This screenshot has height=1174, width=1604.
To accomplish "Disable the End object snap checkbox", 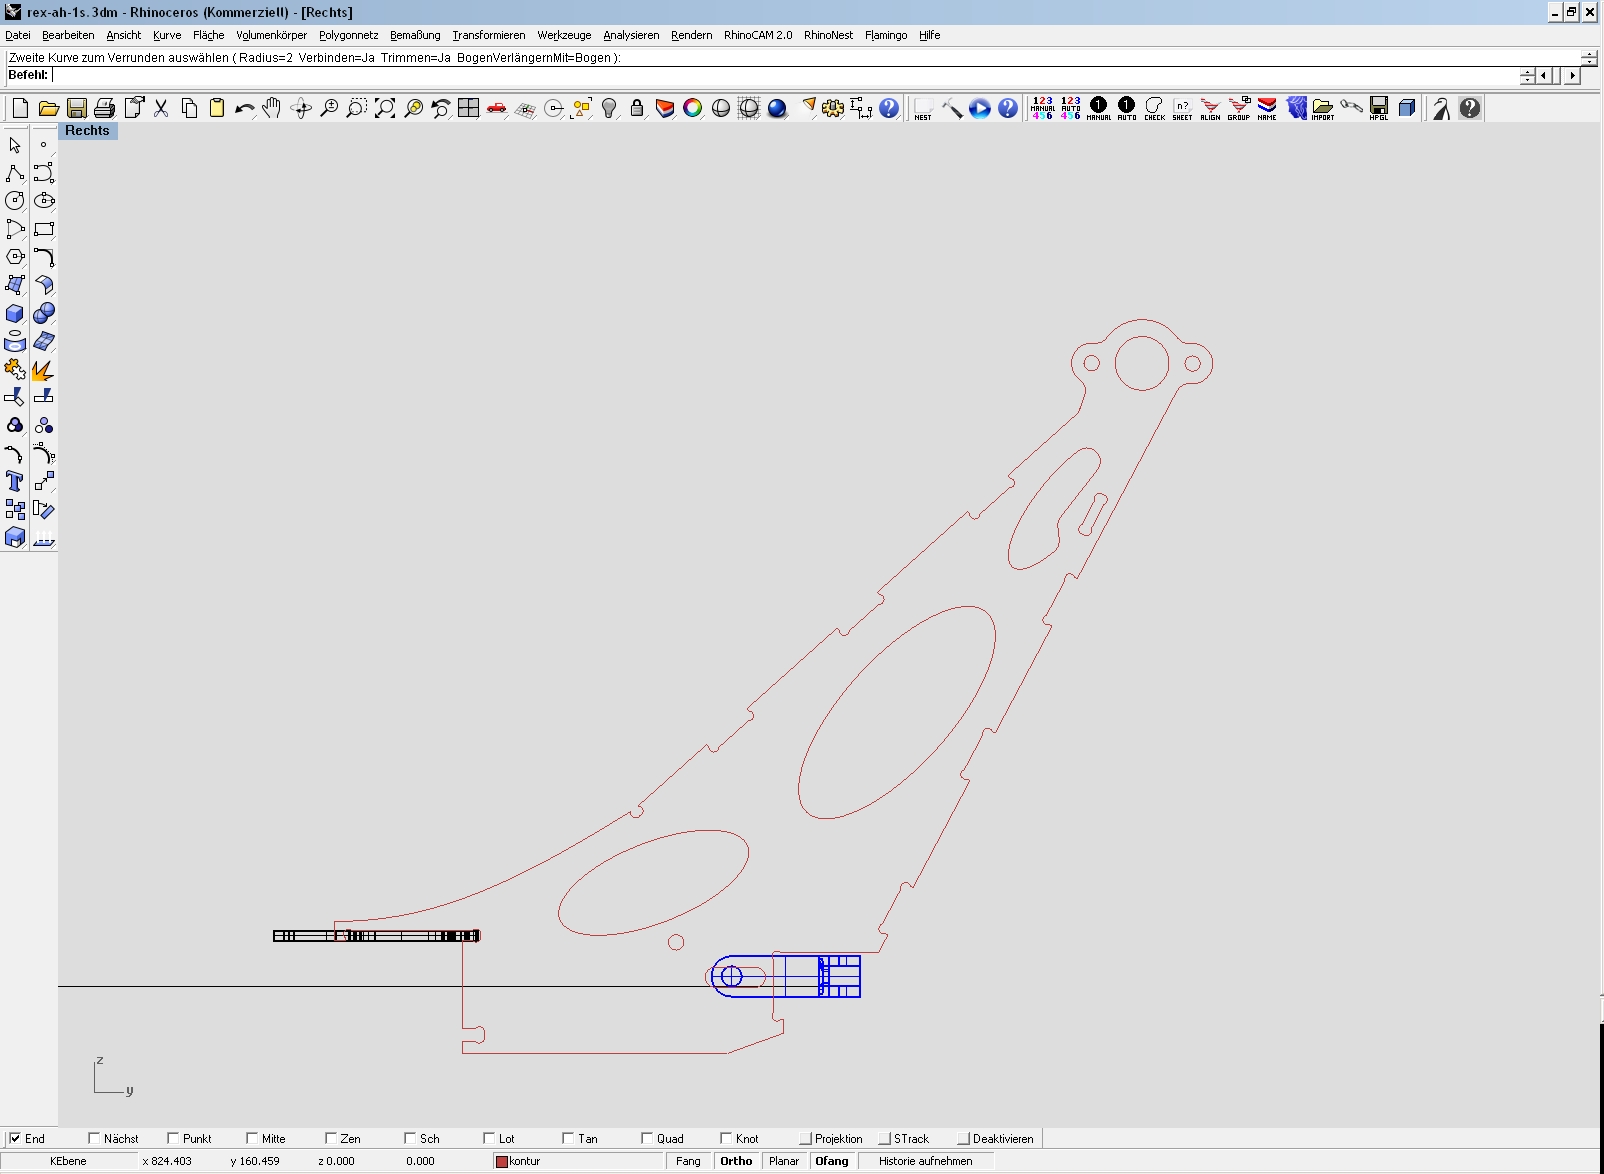I will click(x=15, y=1138).
